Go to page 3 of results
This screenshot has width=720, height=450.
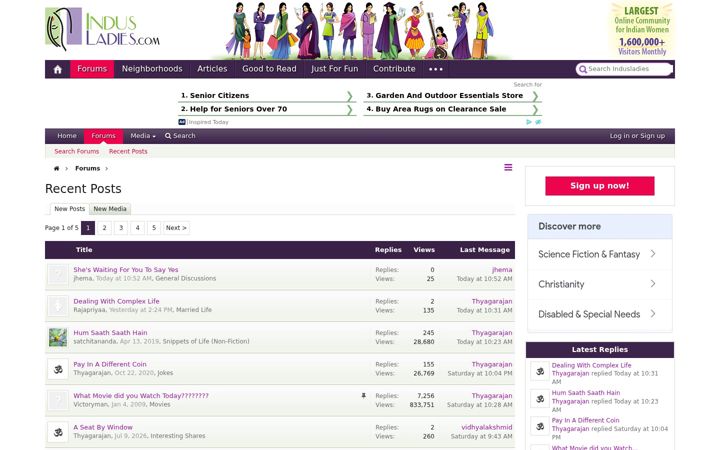coord(121,228)
